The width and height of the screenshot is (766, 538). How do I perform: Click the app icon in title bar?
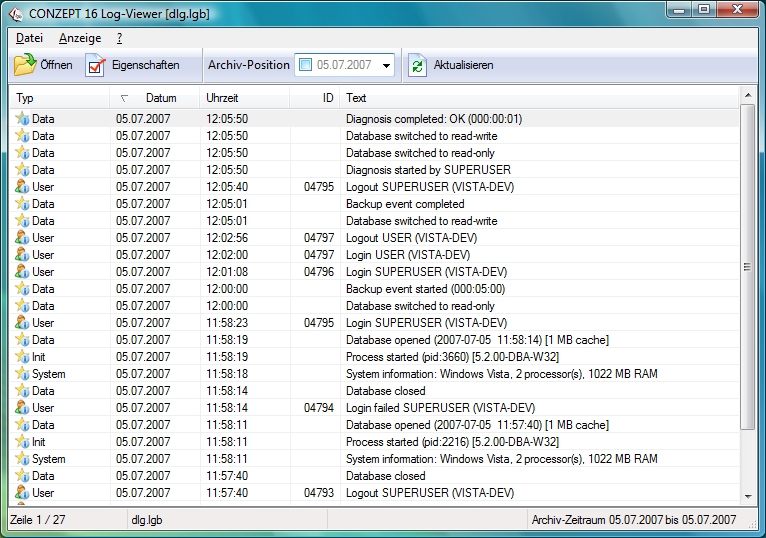point(16,14)
